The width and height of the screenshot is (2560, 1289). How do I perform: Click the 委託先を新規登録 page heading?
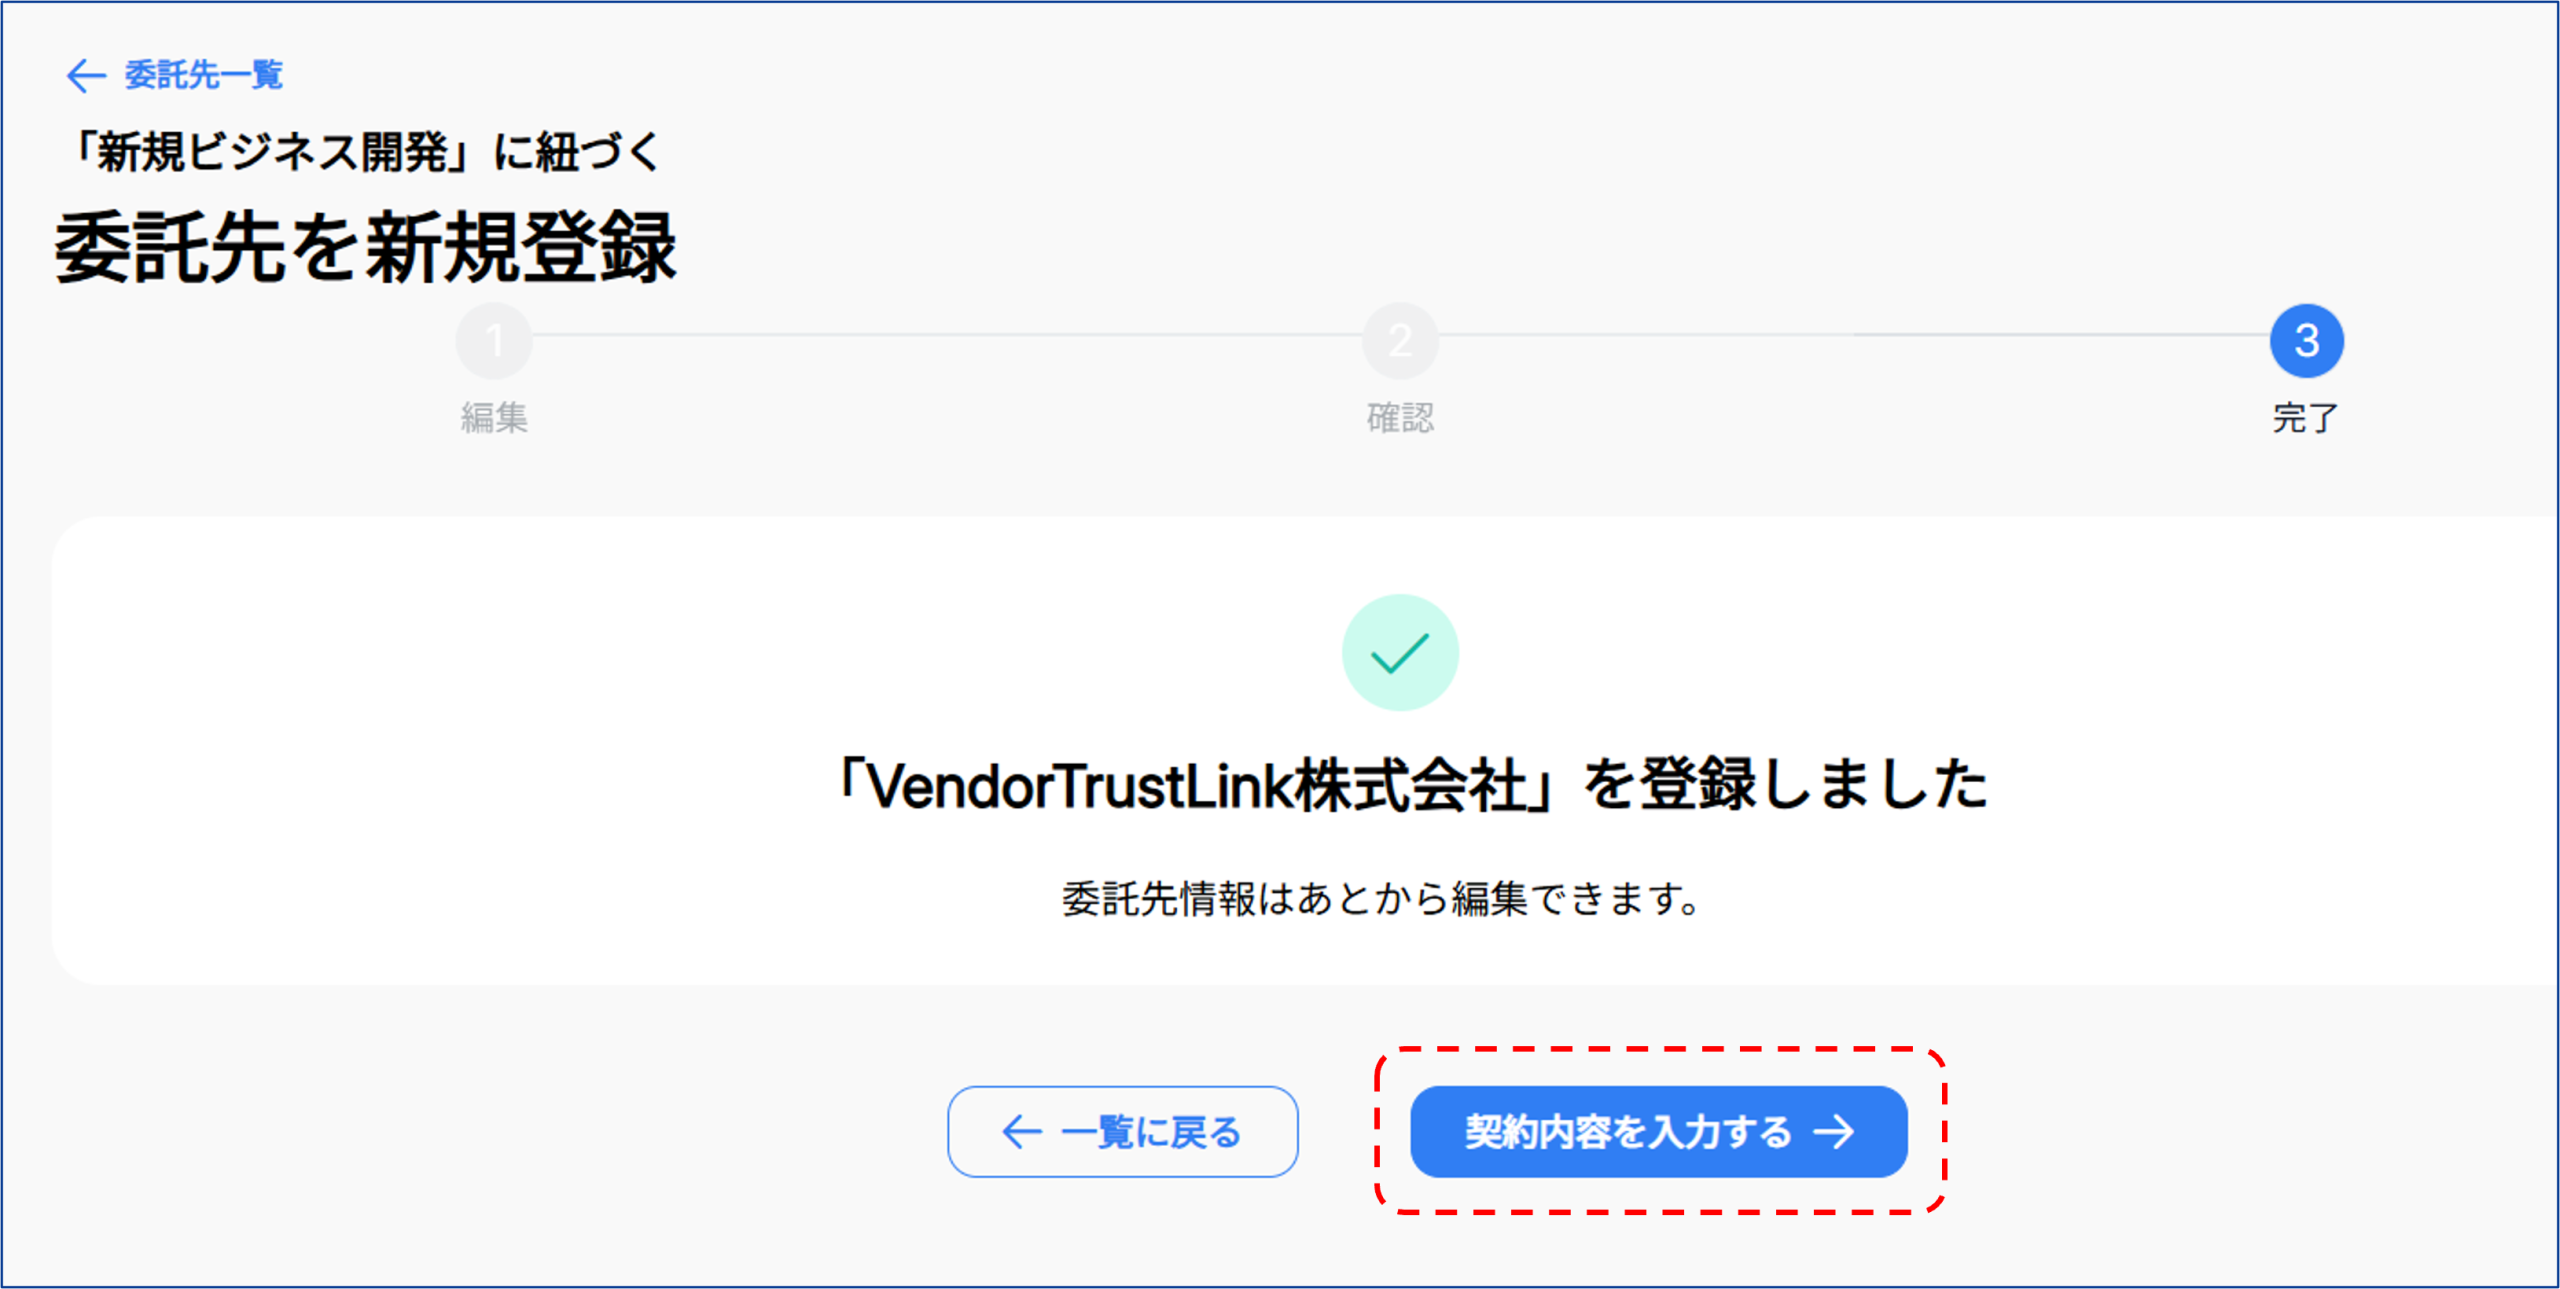(366, 248)
